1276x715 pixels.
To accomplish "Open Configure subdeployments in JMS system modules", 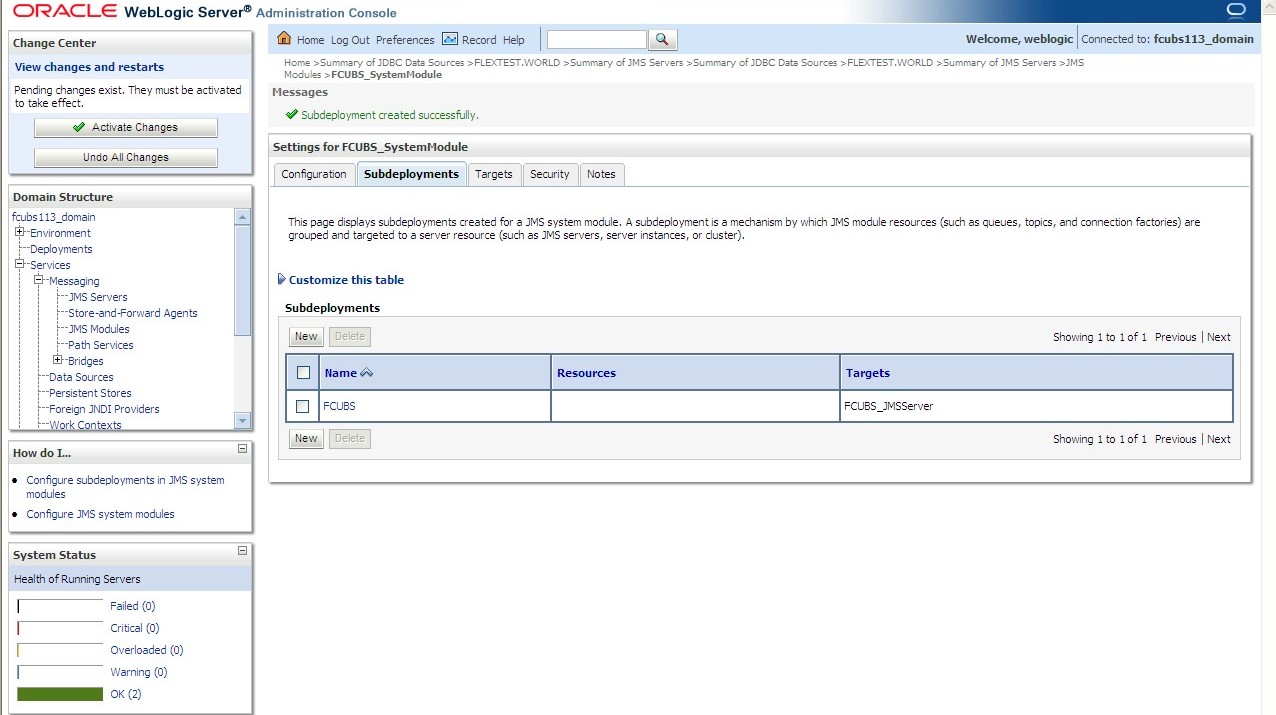I will (x=125, y=487).
